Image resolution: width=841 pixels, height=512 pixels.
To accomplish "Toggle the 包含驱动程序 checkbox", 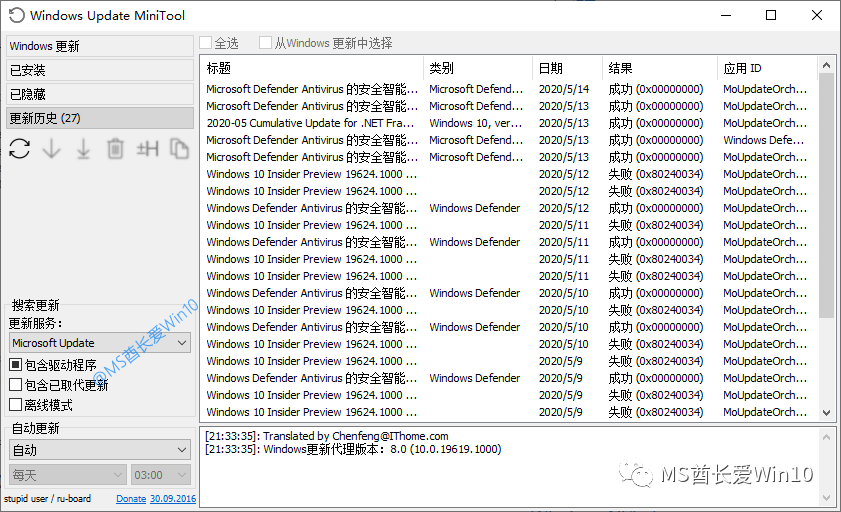I will (x=16, y=365).
